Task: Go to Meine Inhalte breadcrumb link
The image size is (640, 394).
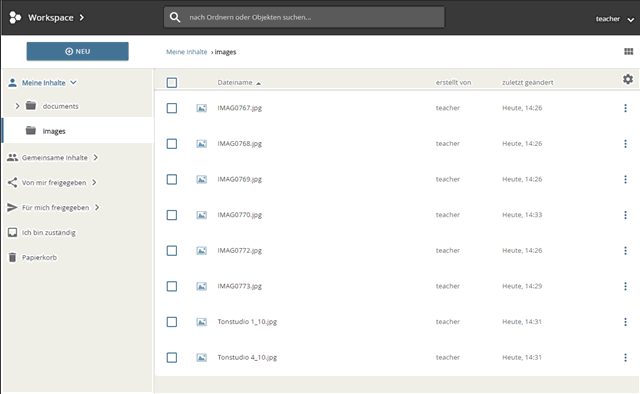Action: [187, 52]
